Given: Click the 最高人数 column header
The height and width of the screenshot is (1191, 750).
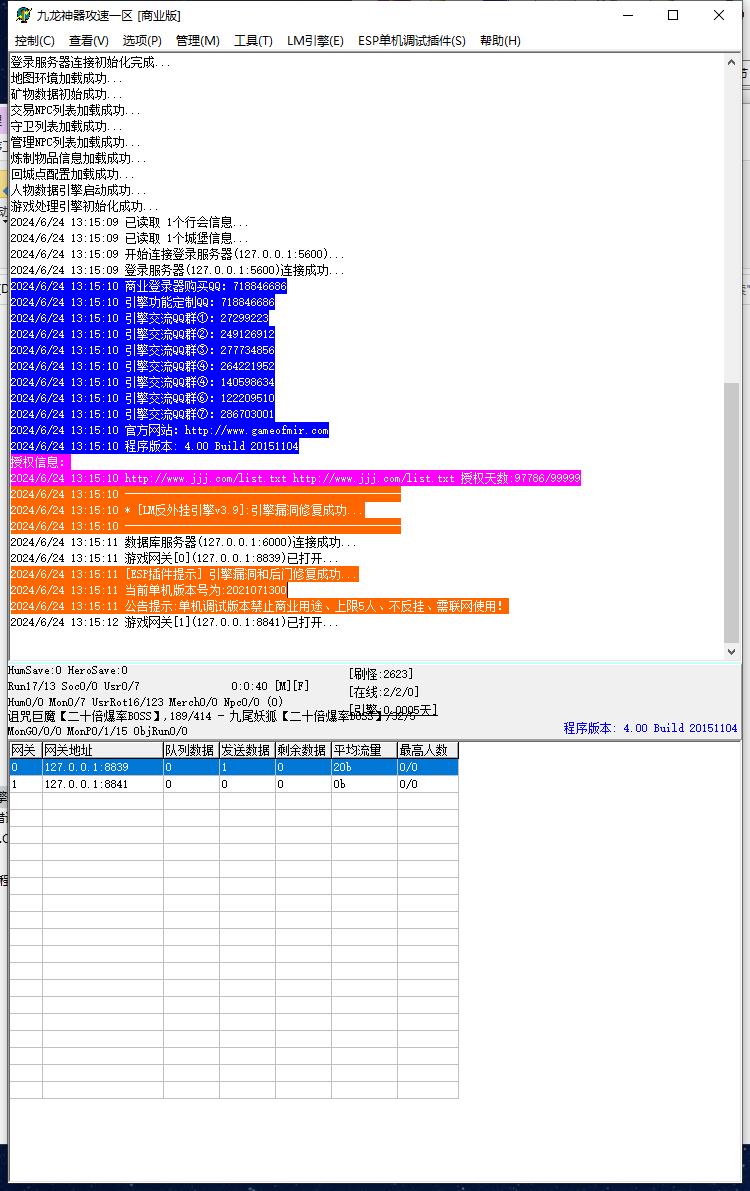Looking at the screenshot, I should 427,750.
